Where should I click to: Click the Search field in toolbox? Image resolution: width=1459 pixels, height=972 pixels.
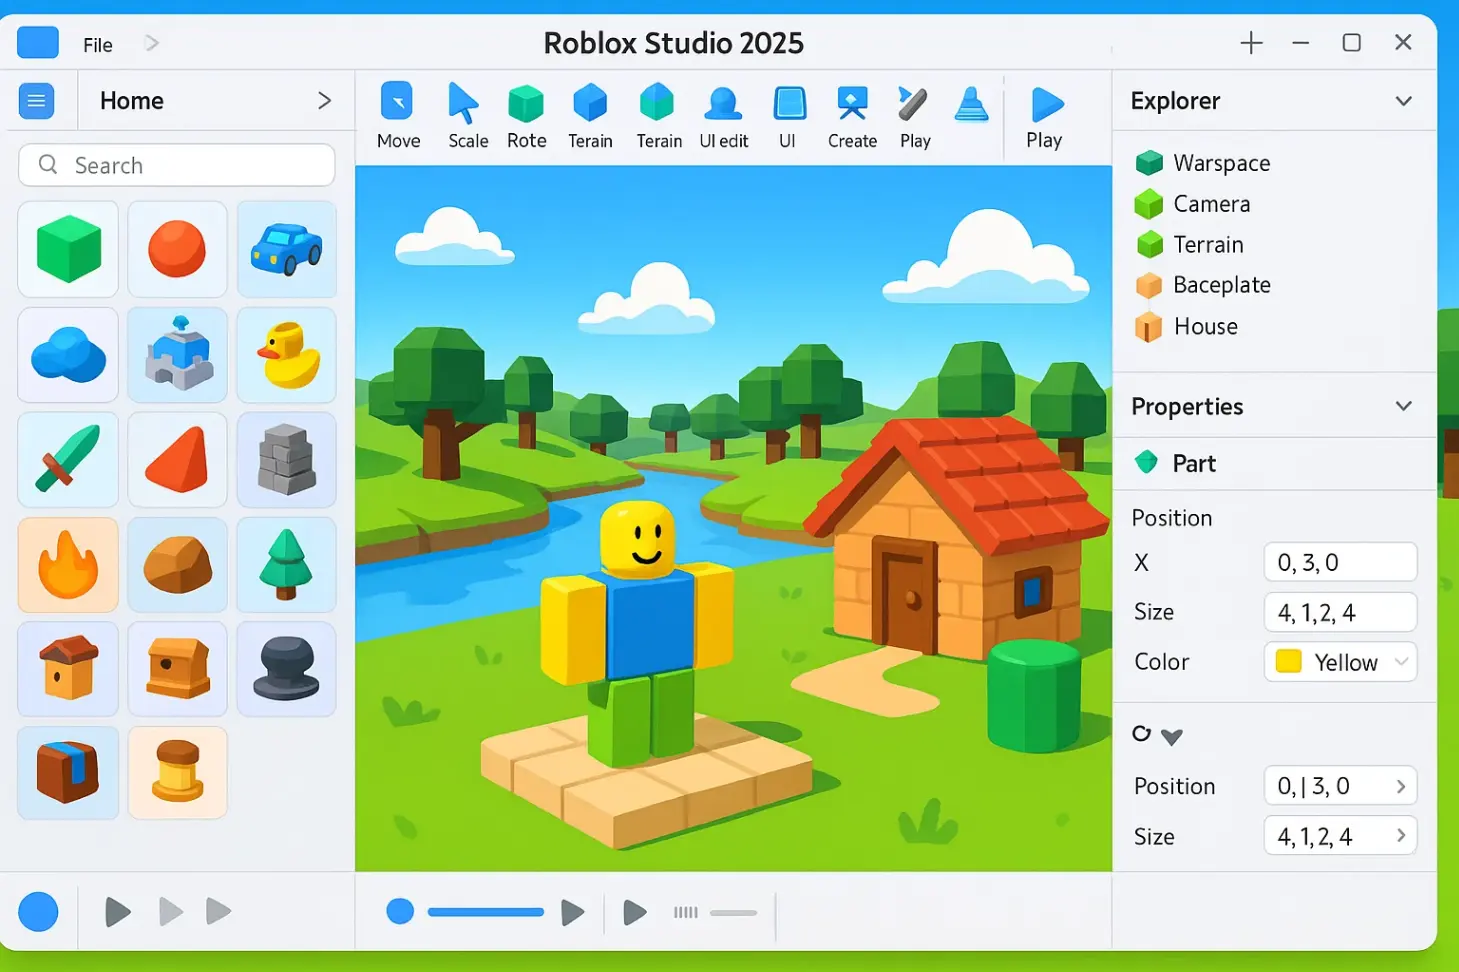click(176, 165)
